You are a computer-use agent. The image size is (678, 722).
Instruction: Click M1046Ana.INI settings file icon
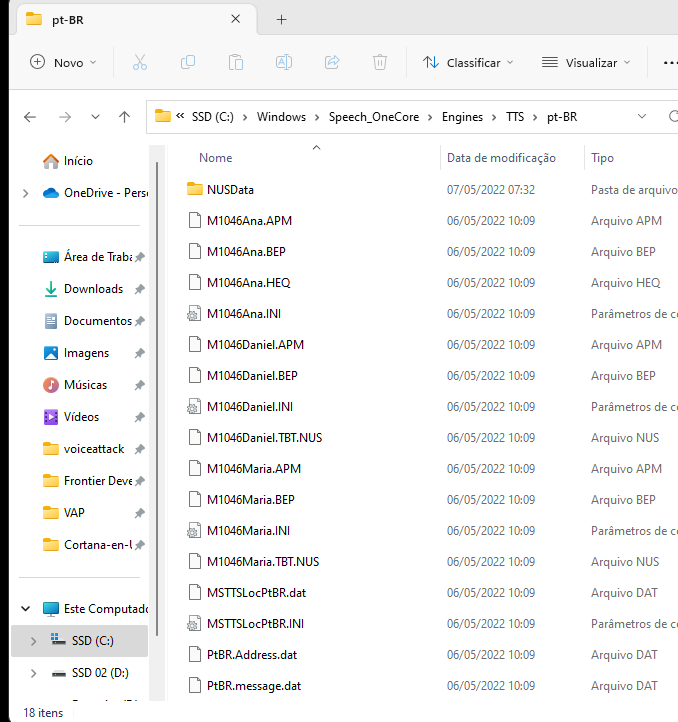click(x=194, y=314)
